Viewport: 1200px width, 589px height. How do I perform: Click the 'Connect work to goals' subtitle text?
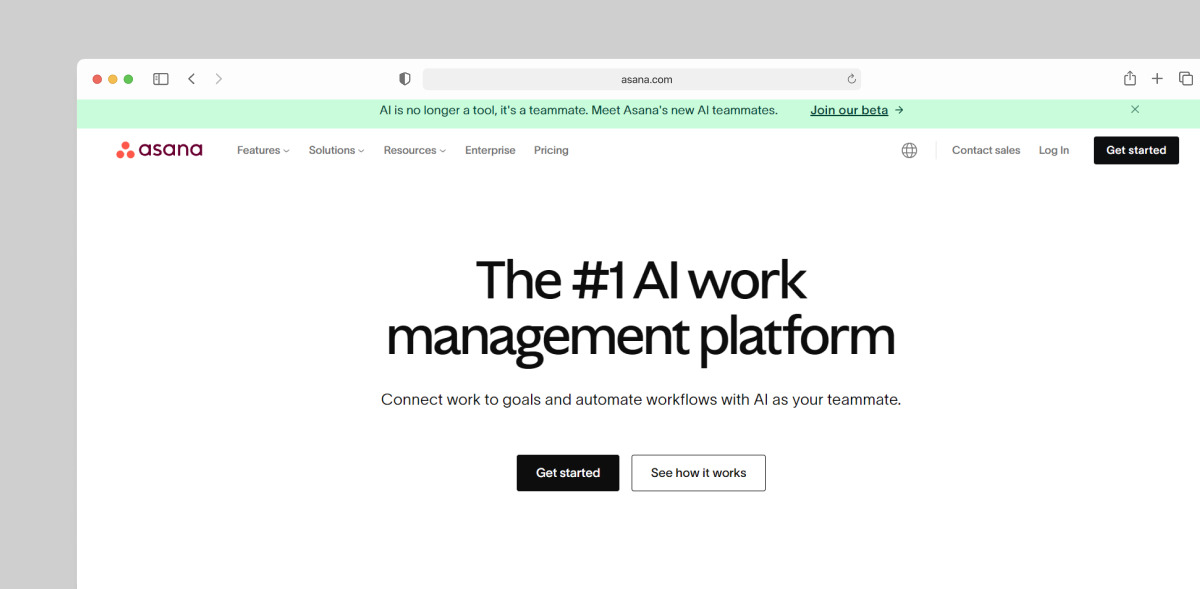(x=641, y=399)
